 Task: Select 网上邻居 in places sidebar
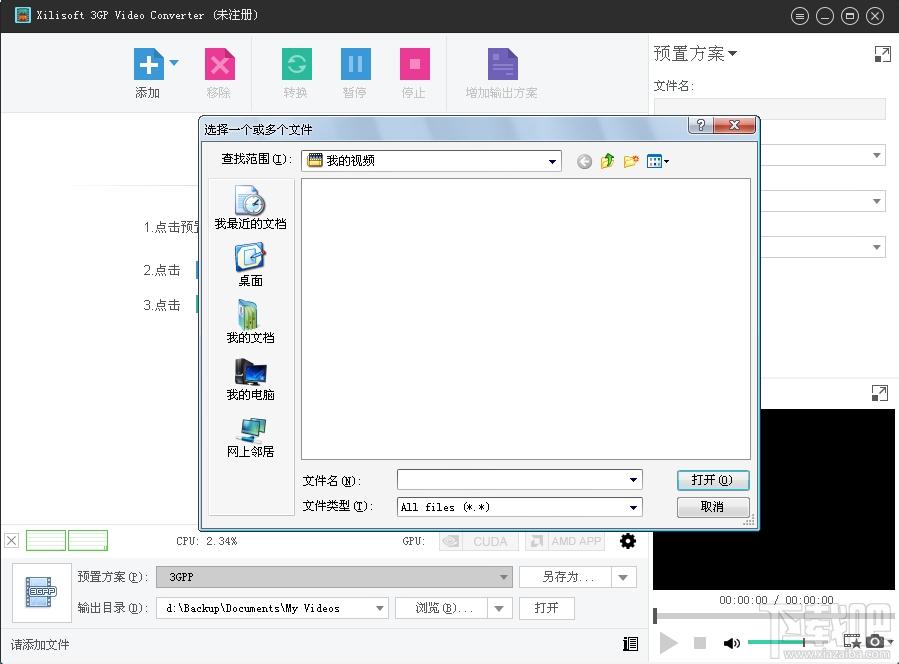(x=251, y=436)
